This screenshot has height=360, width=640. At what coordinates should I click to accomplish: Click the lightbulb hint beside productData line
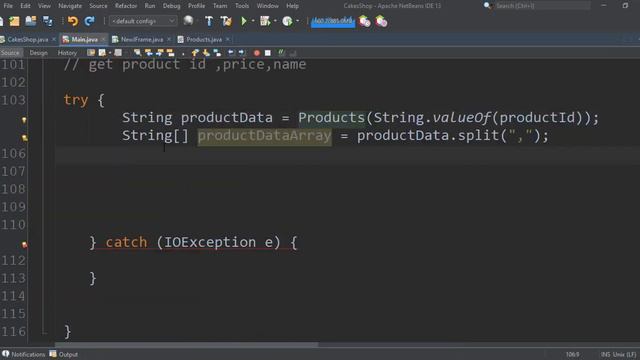pos(24,120)
